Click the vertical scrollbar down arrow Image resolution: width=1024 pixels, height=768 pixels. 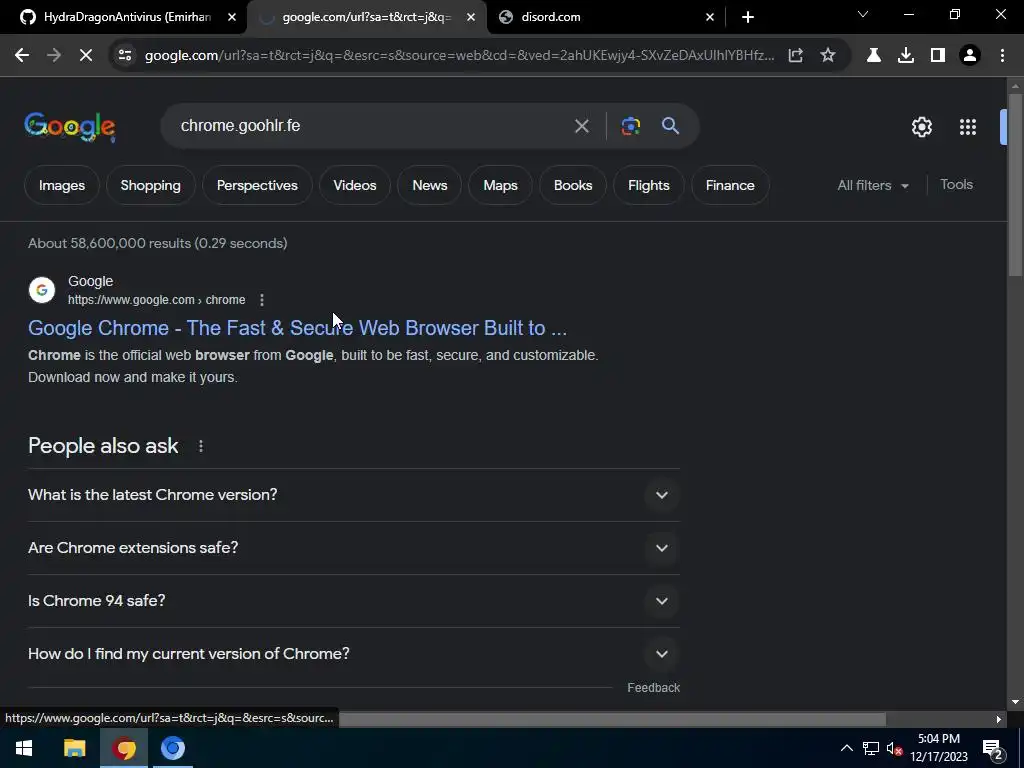coord(1015,703)
